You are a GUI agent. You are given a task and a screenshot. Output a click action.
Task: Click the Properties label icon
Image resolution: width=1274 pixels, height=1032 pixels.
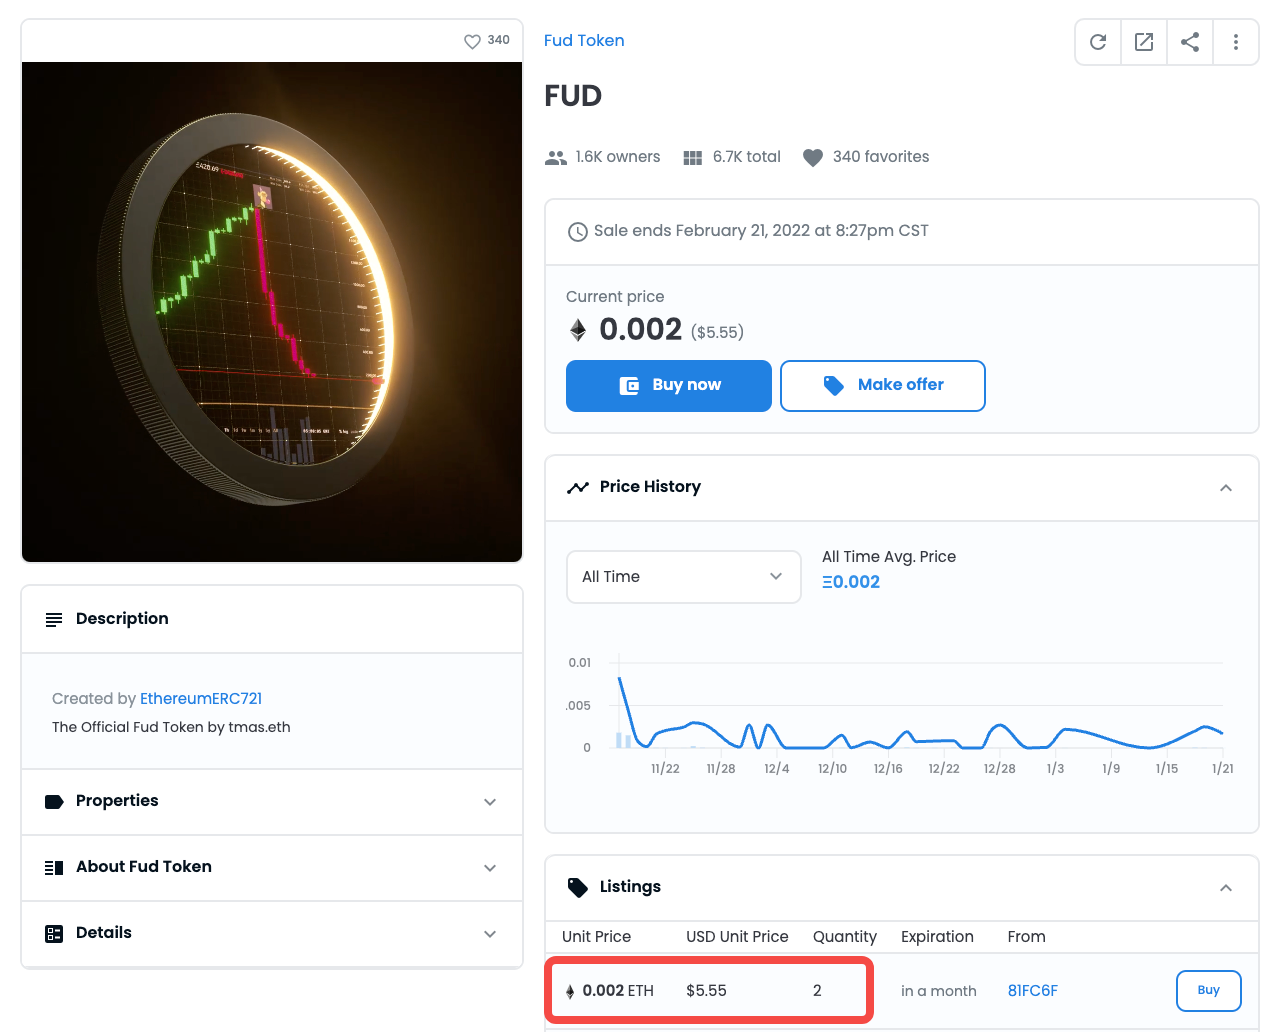(54, 802)
